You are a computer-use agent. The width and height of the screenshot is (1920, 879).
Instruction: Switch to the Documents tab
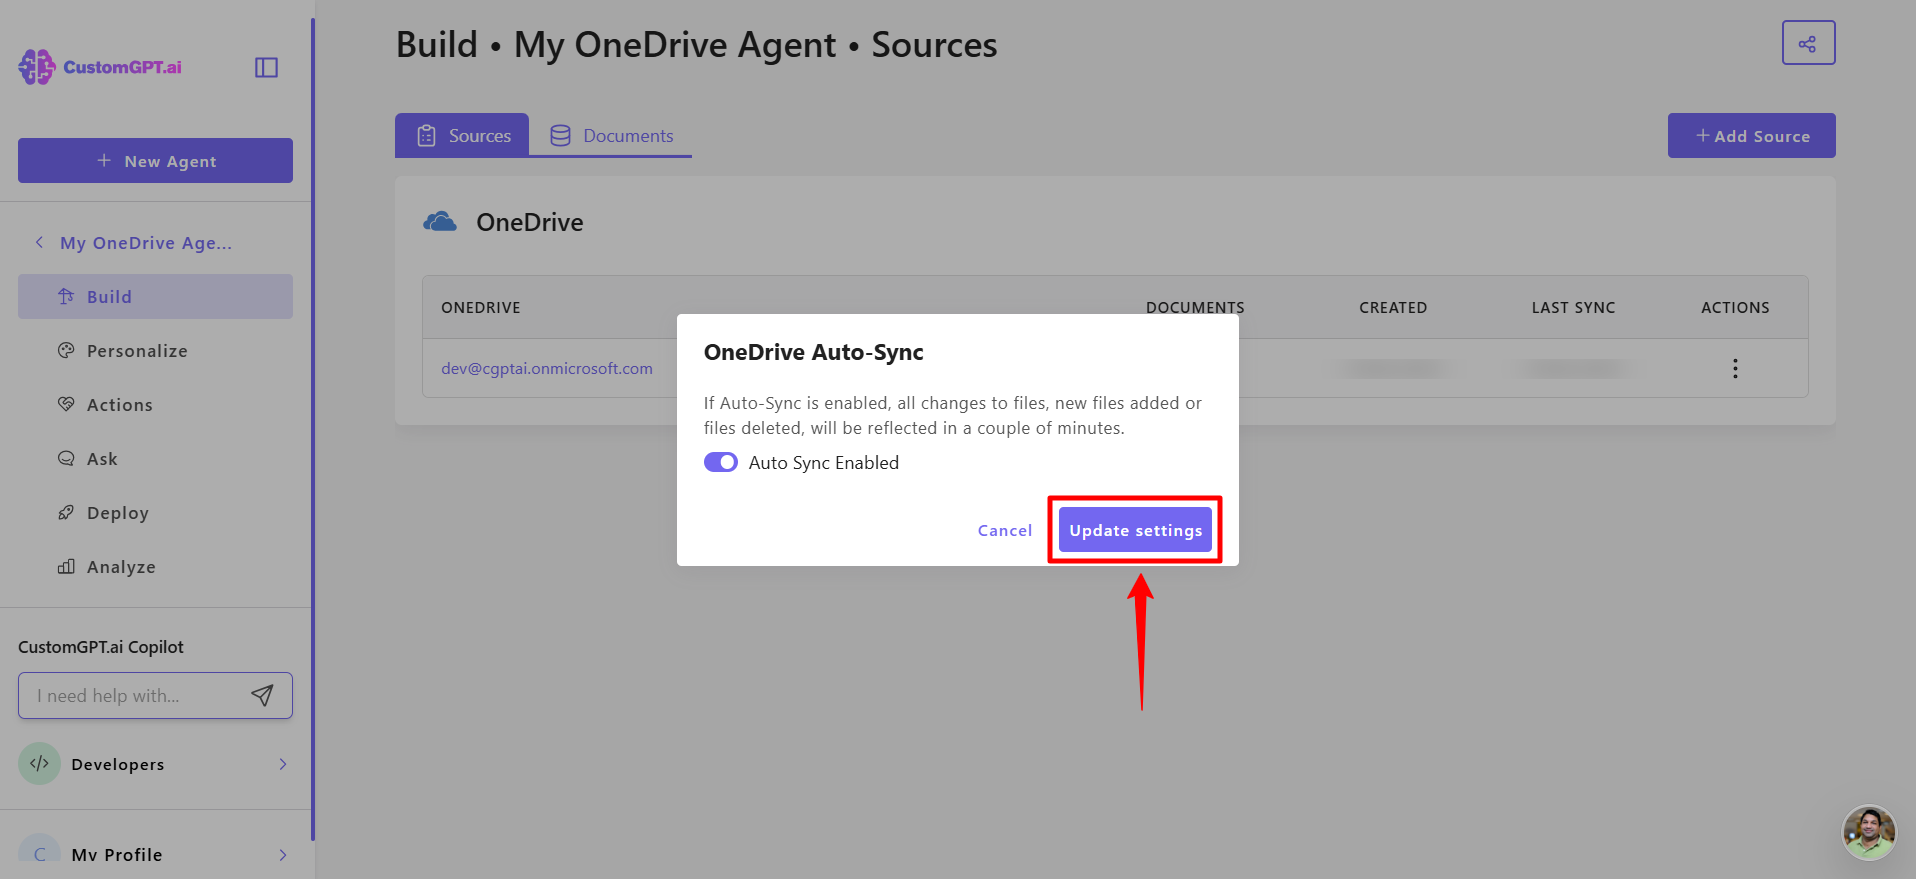pos(611,135)
